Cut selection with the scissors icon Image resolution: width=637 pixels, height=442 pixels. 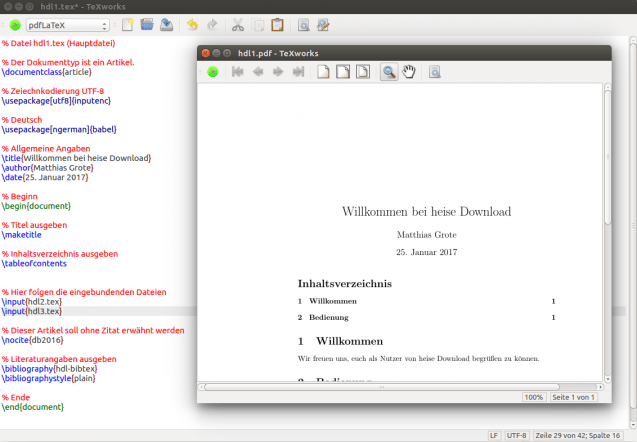238,25
